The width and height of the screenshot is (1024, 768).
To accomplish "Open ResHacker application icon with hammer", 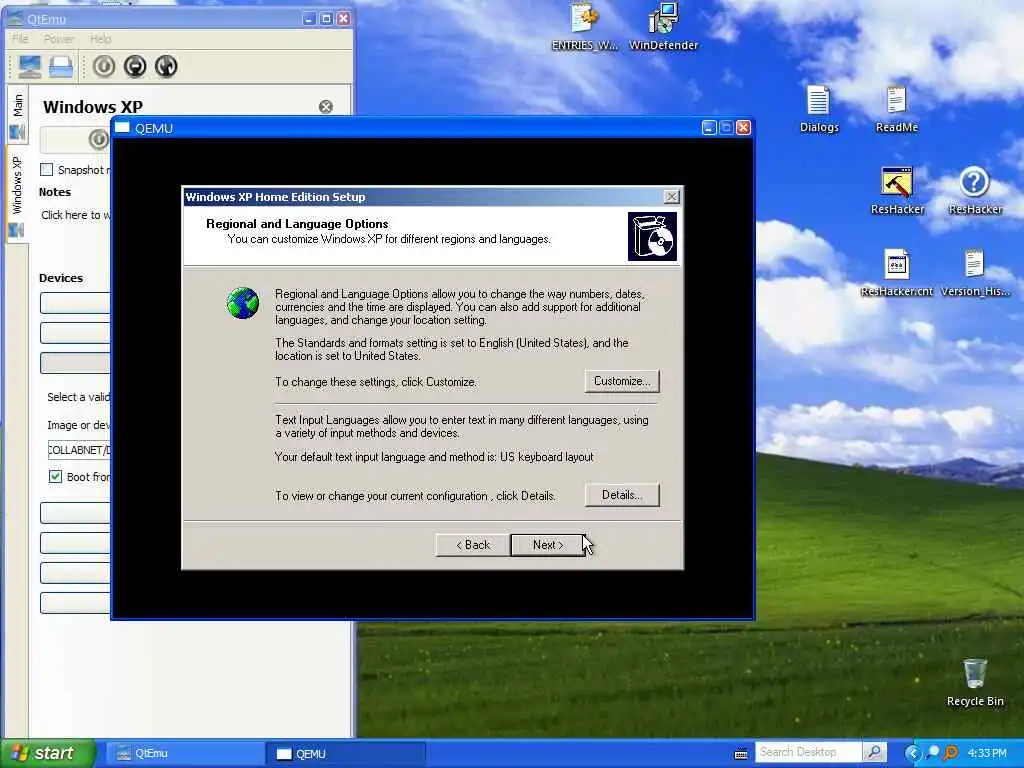I will point(897,191).
